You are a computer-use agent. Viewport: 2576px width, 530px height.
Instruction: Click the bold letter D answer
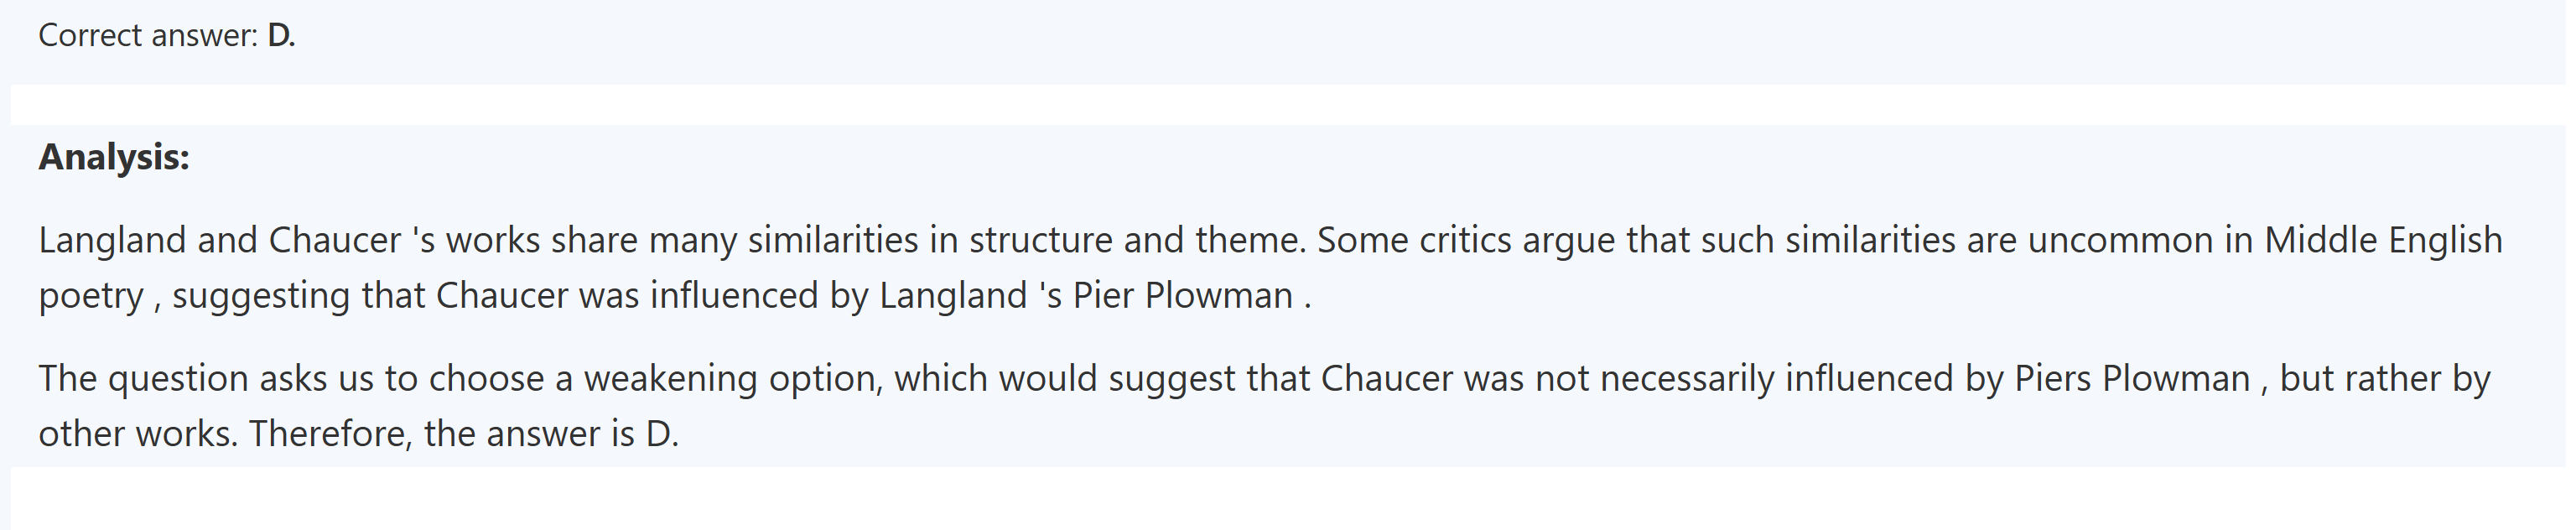click(280, 36)
